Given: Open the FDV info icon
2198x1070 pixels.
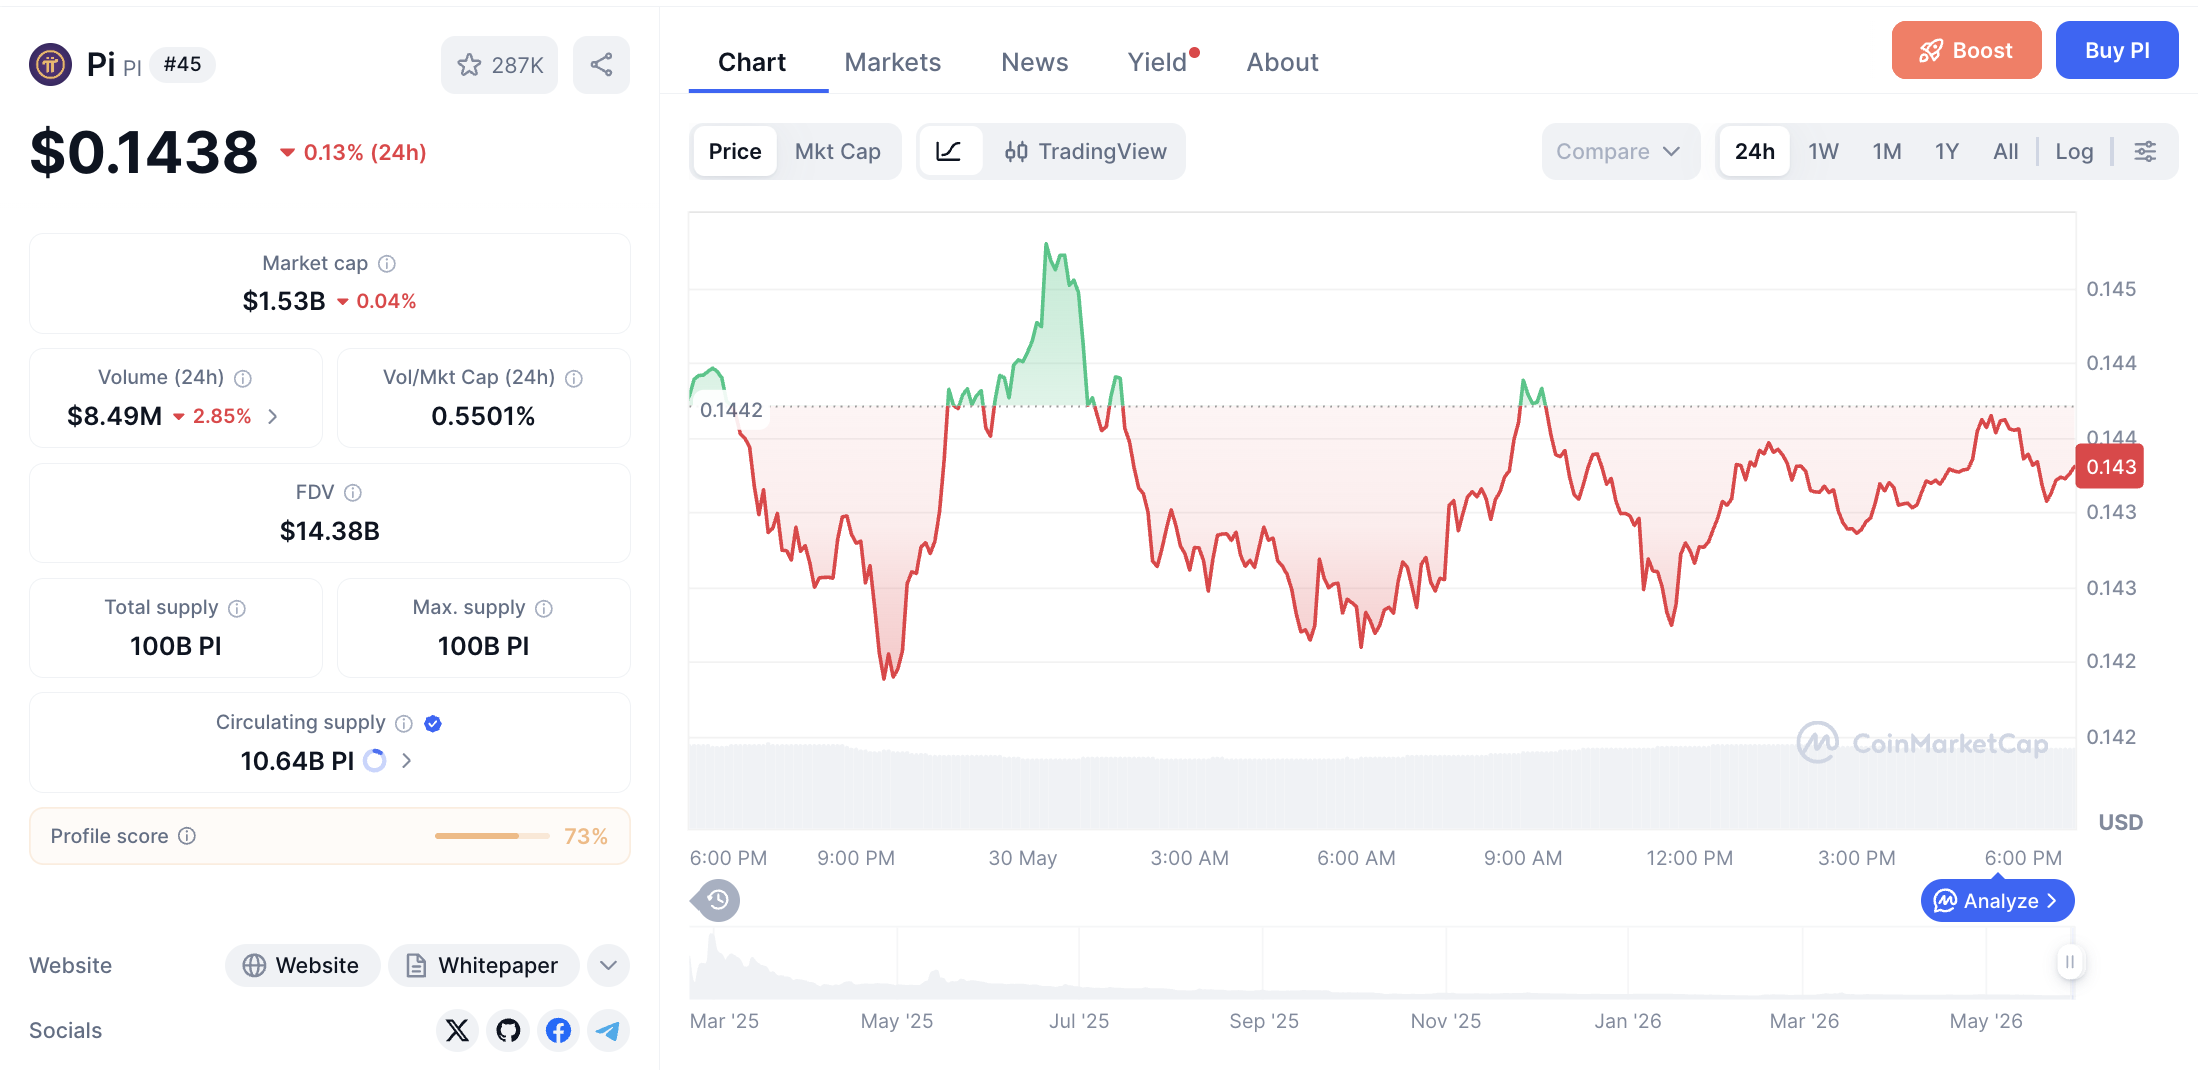Looking at the screenshot, I should [x=353, y=493].
